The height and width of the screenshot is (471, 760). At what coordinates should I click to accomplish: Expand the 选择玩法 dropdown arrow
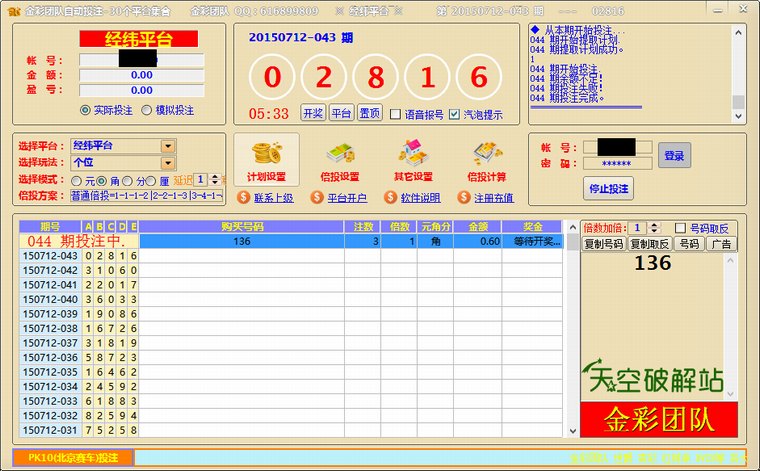tap(167, 162)
